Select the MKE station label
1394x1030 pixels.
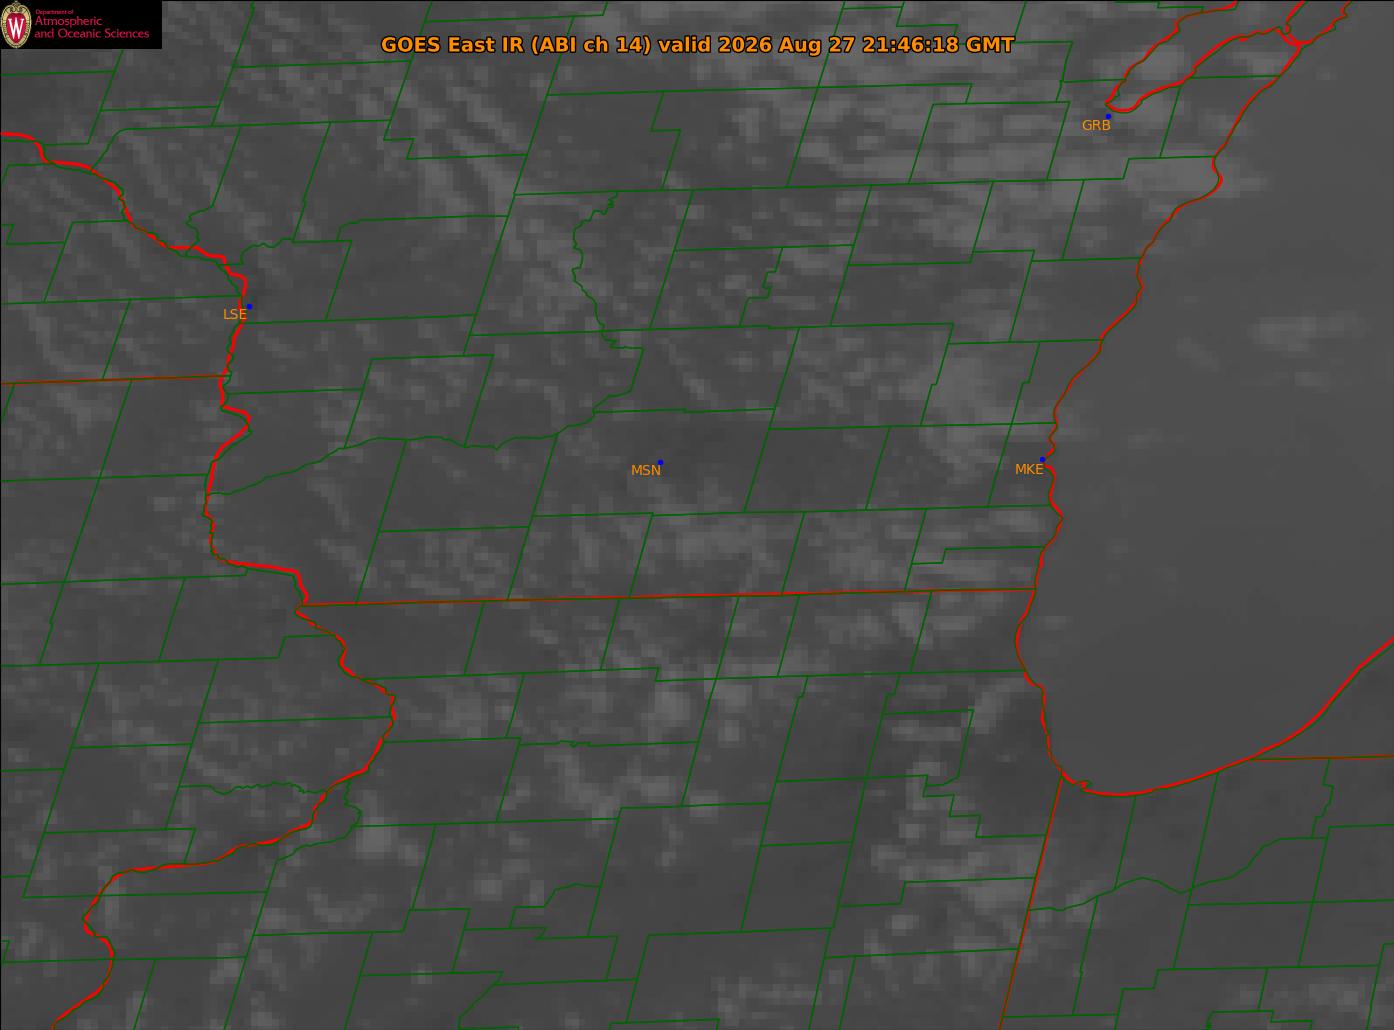(1029, 469)
